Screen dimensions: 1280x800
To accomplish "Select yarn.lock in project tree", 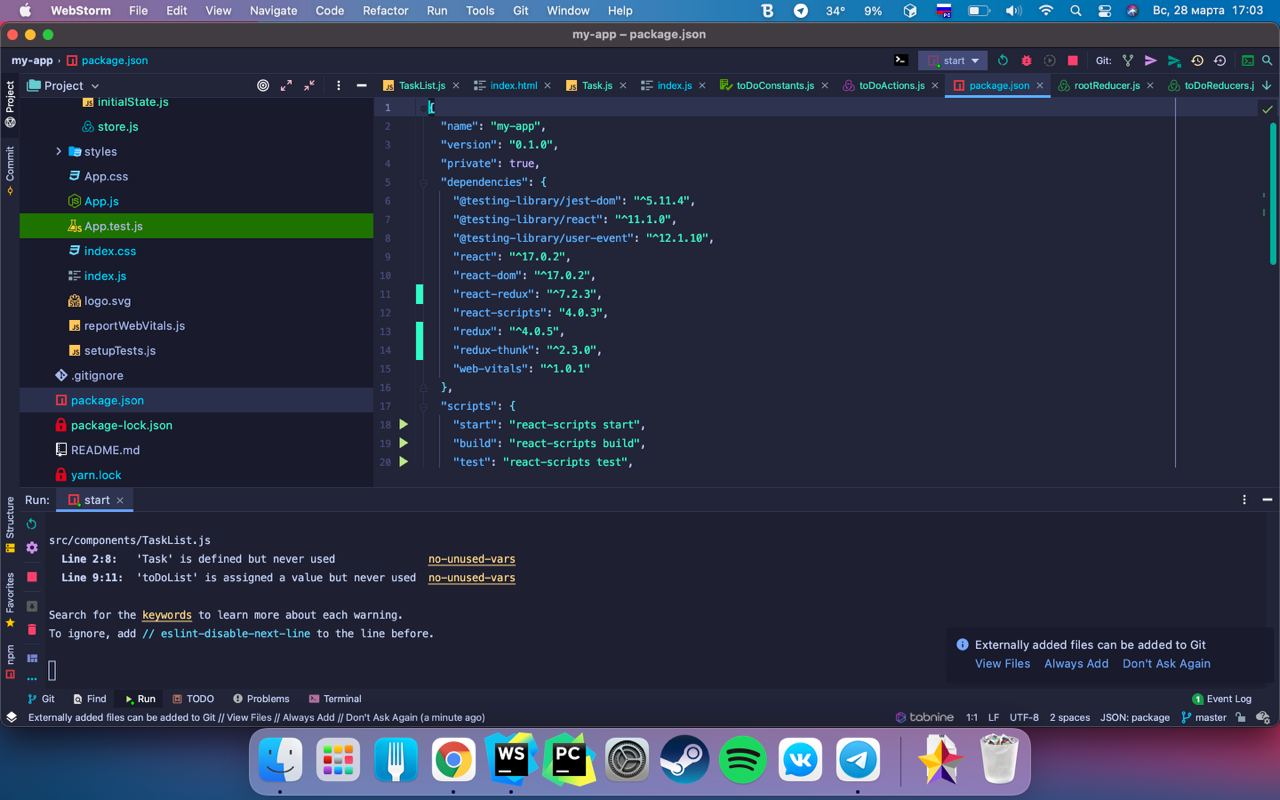I will 196,475.
